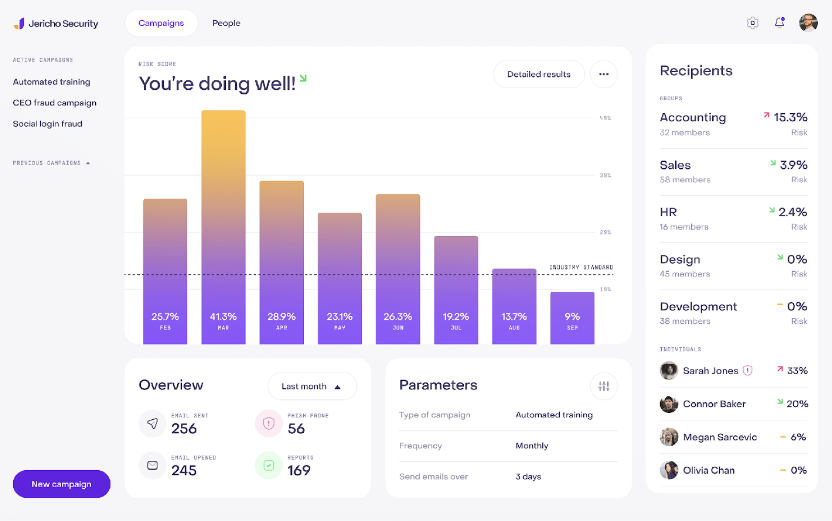Click the Industry Standard label
Viewport: 832px width, 521px height.
[581, 267]
